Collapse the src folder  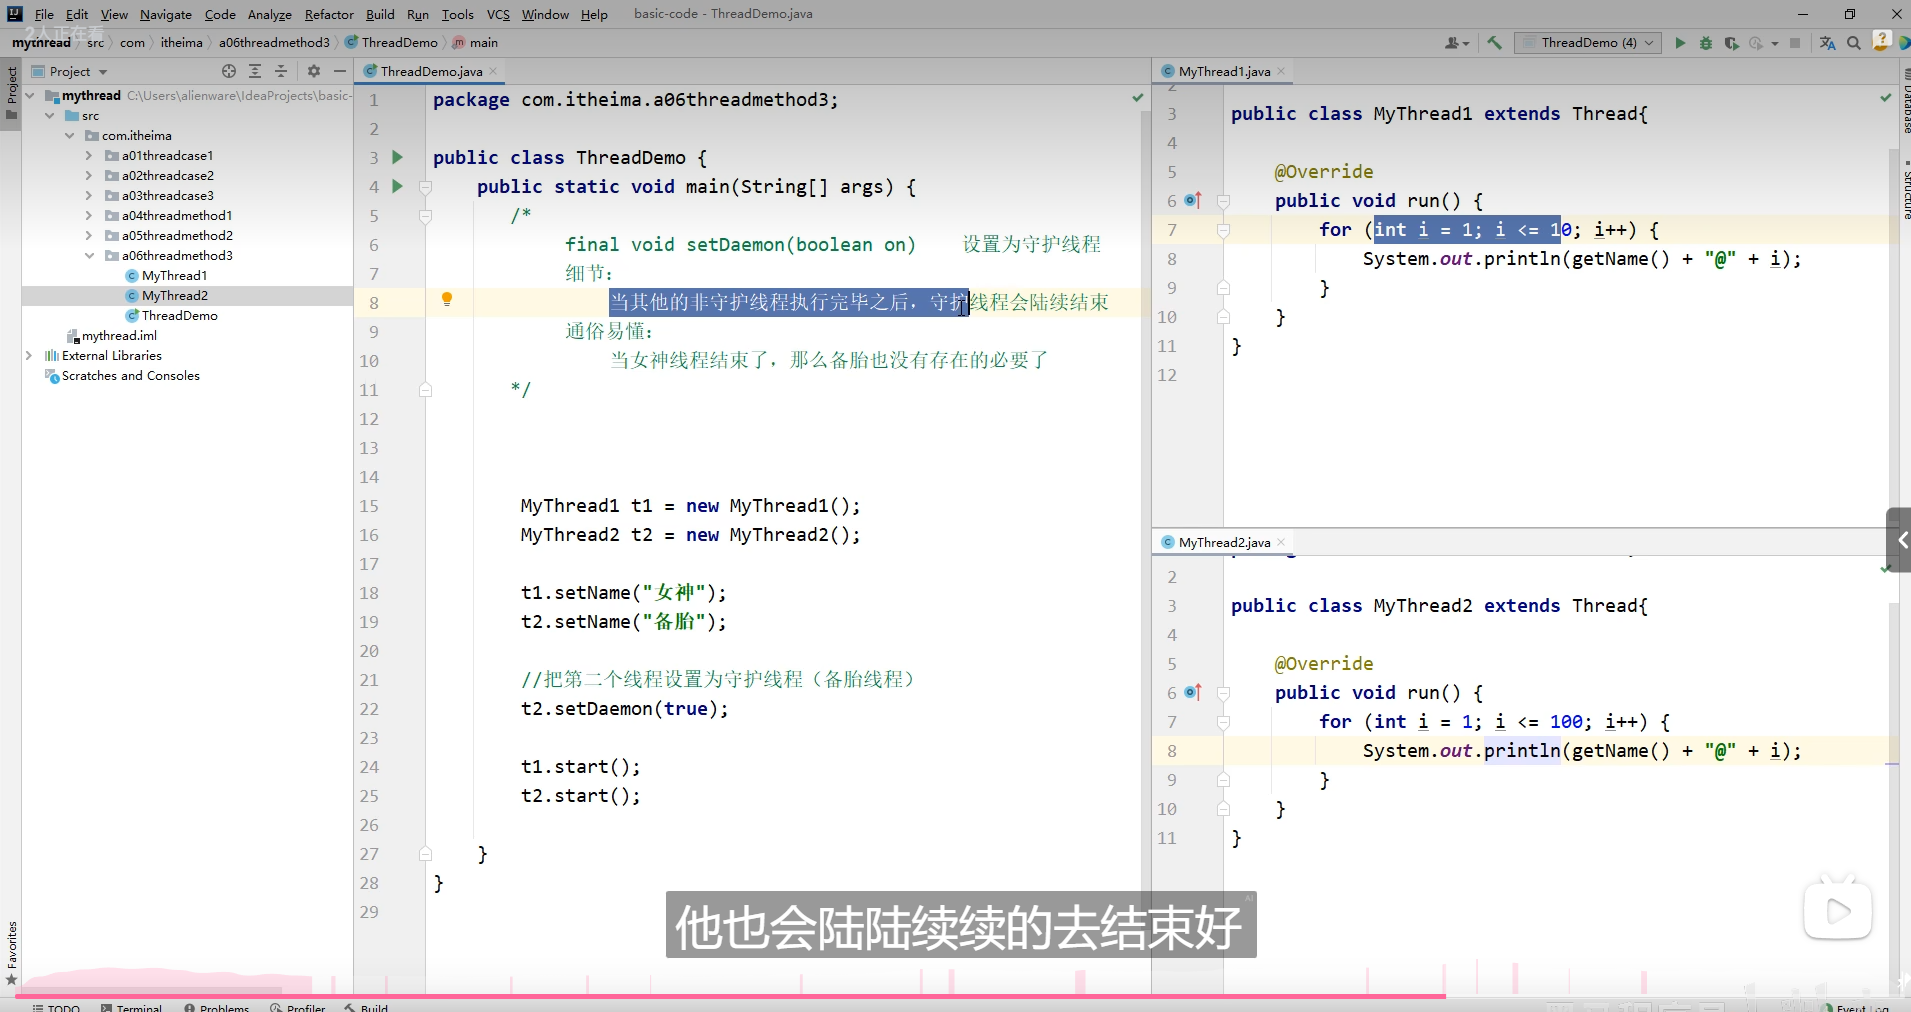(49, 116)
